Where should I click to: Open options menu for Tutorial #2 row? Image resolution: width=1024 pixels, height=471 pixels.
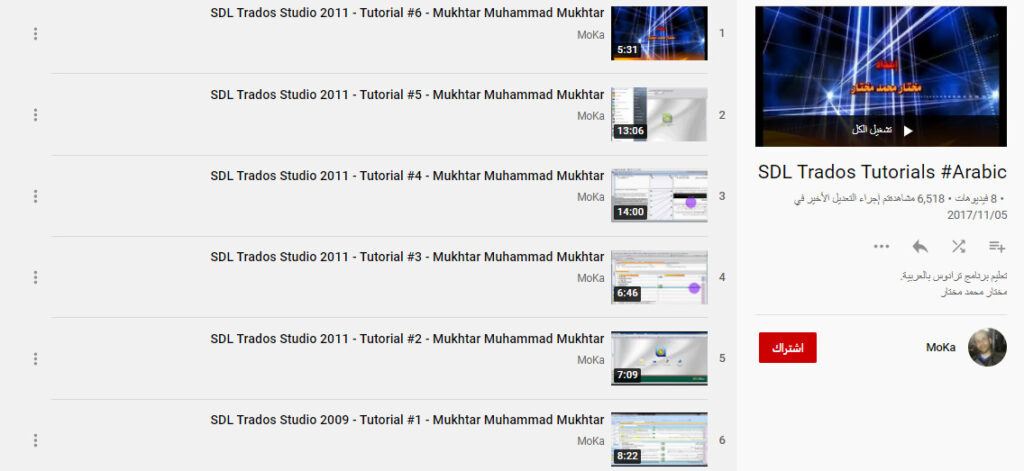point(35,359)
